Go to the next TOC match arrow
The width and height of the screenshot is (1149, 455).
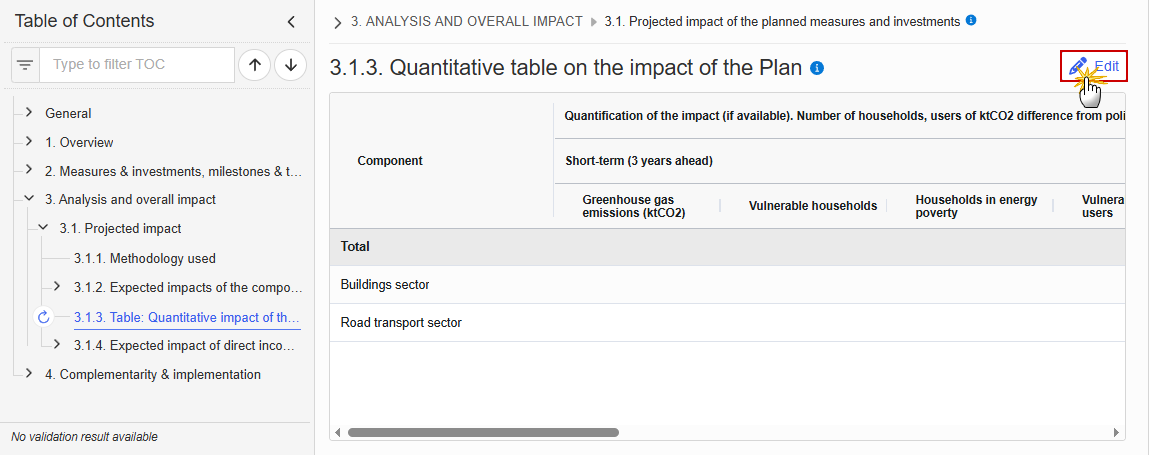pyautogui.click(x=291, y=65)
